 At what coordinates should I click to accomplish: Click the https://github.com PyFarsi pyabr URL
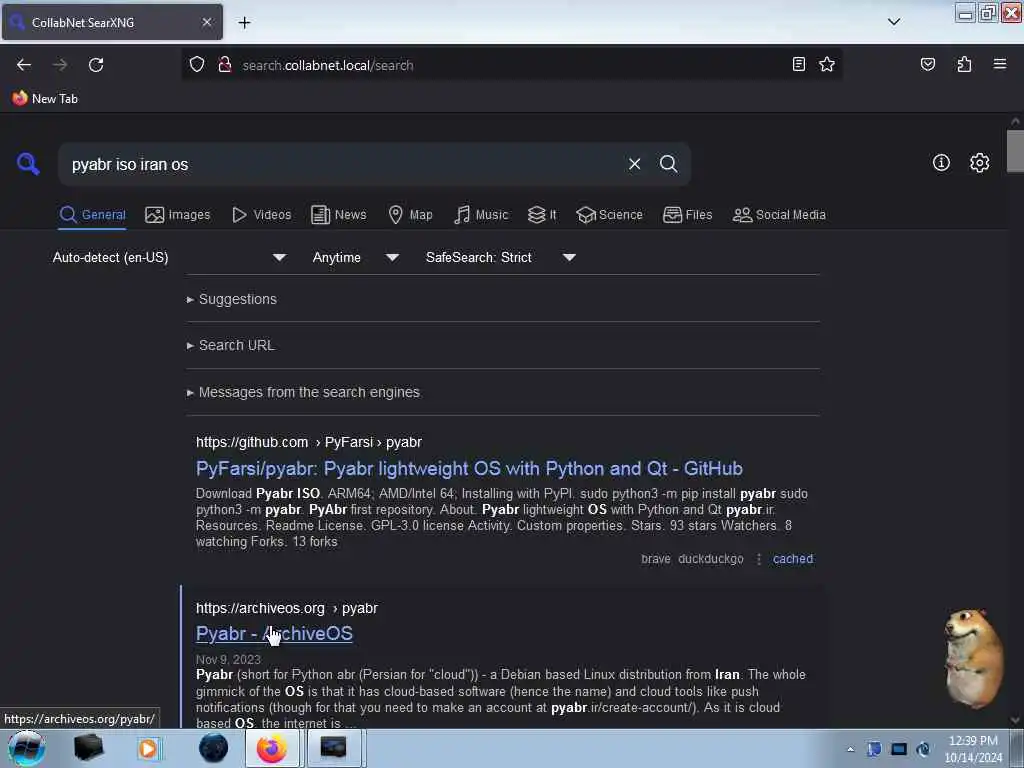click(309, 442)
